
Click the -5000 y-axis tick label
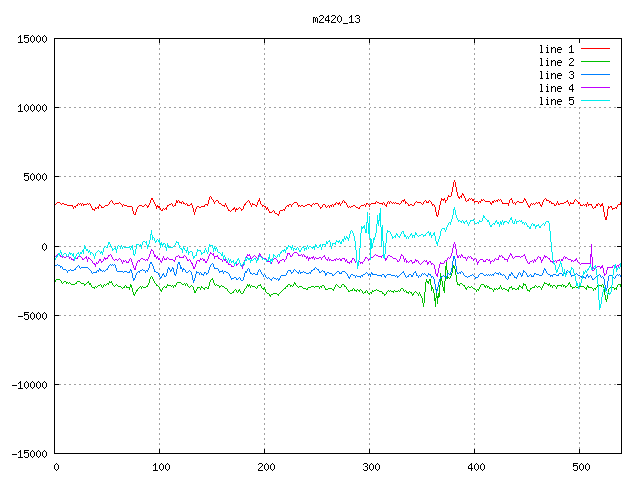31,315
